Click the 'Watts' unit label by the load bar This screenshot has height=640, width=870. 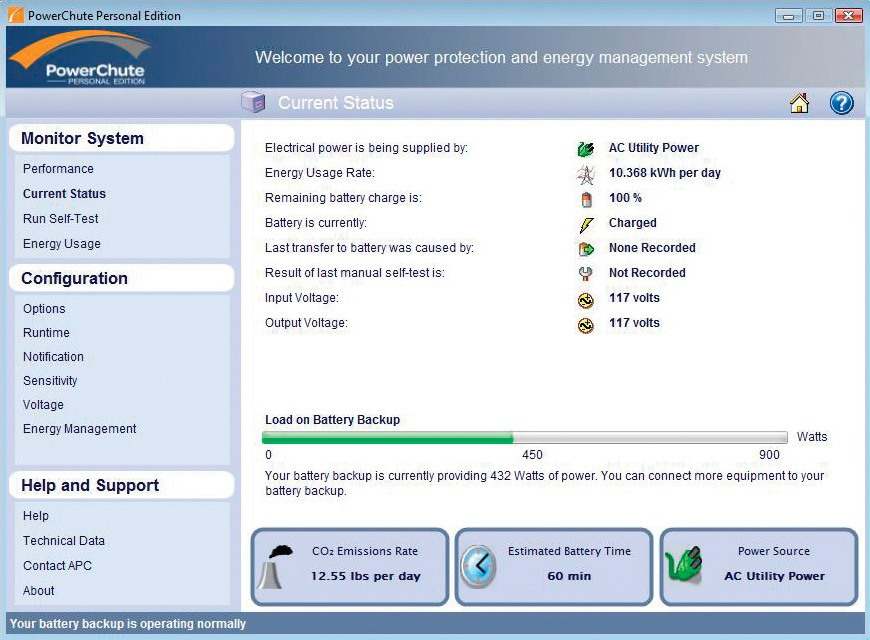tap(812, 437)
